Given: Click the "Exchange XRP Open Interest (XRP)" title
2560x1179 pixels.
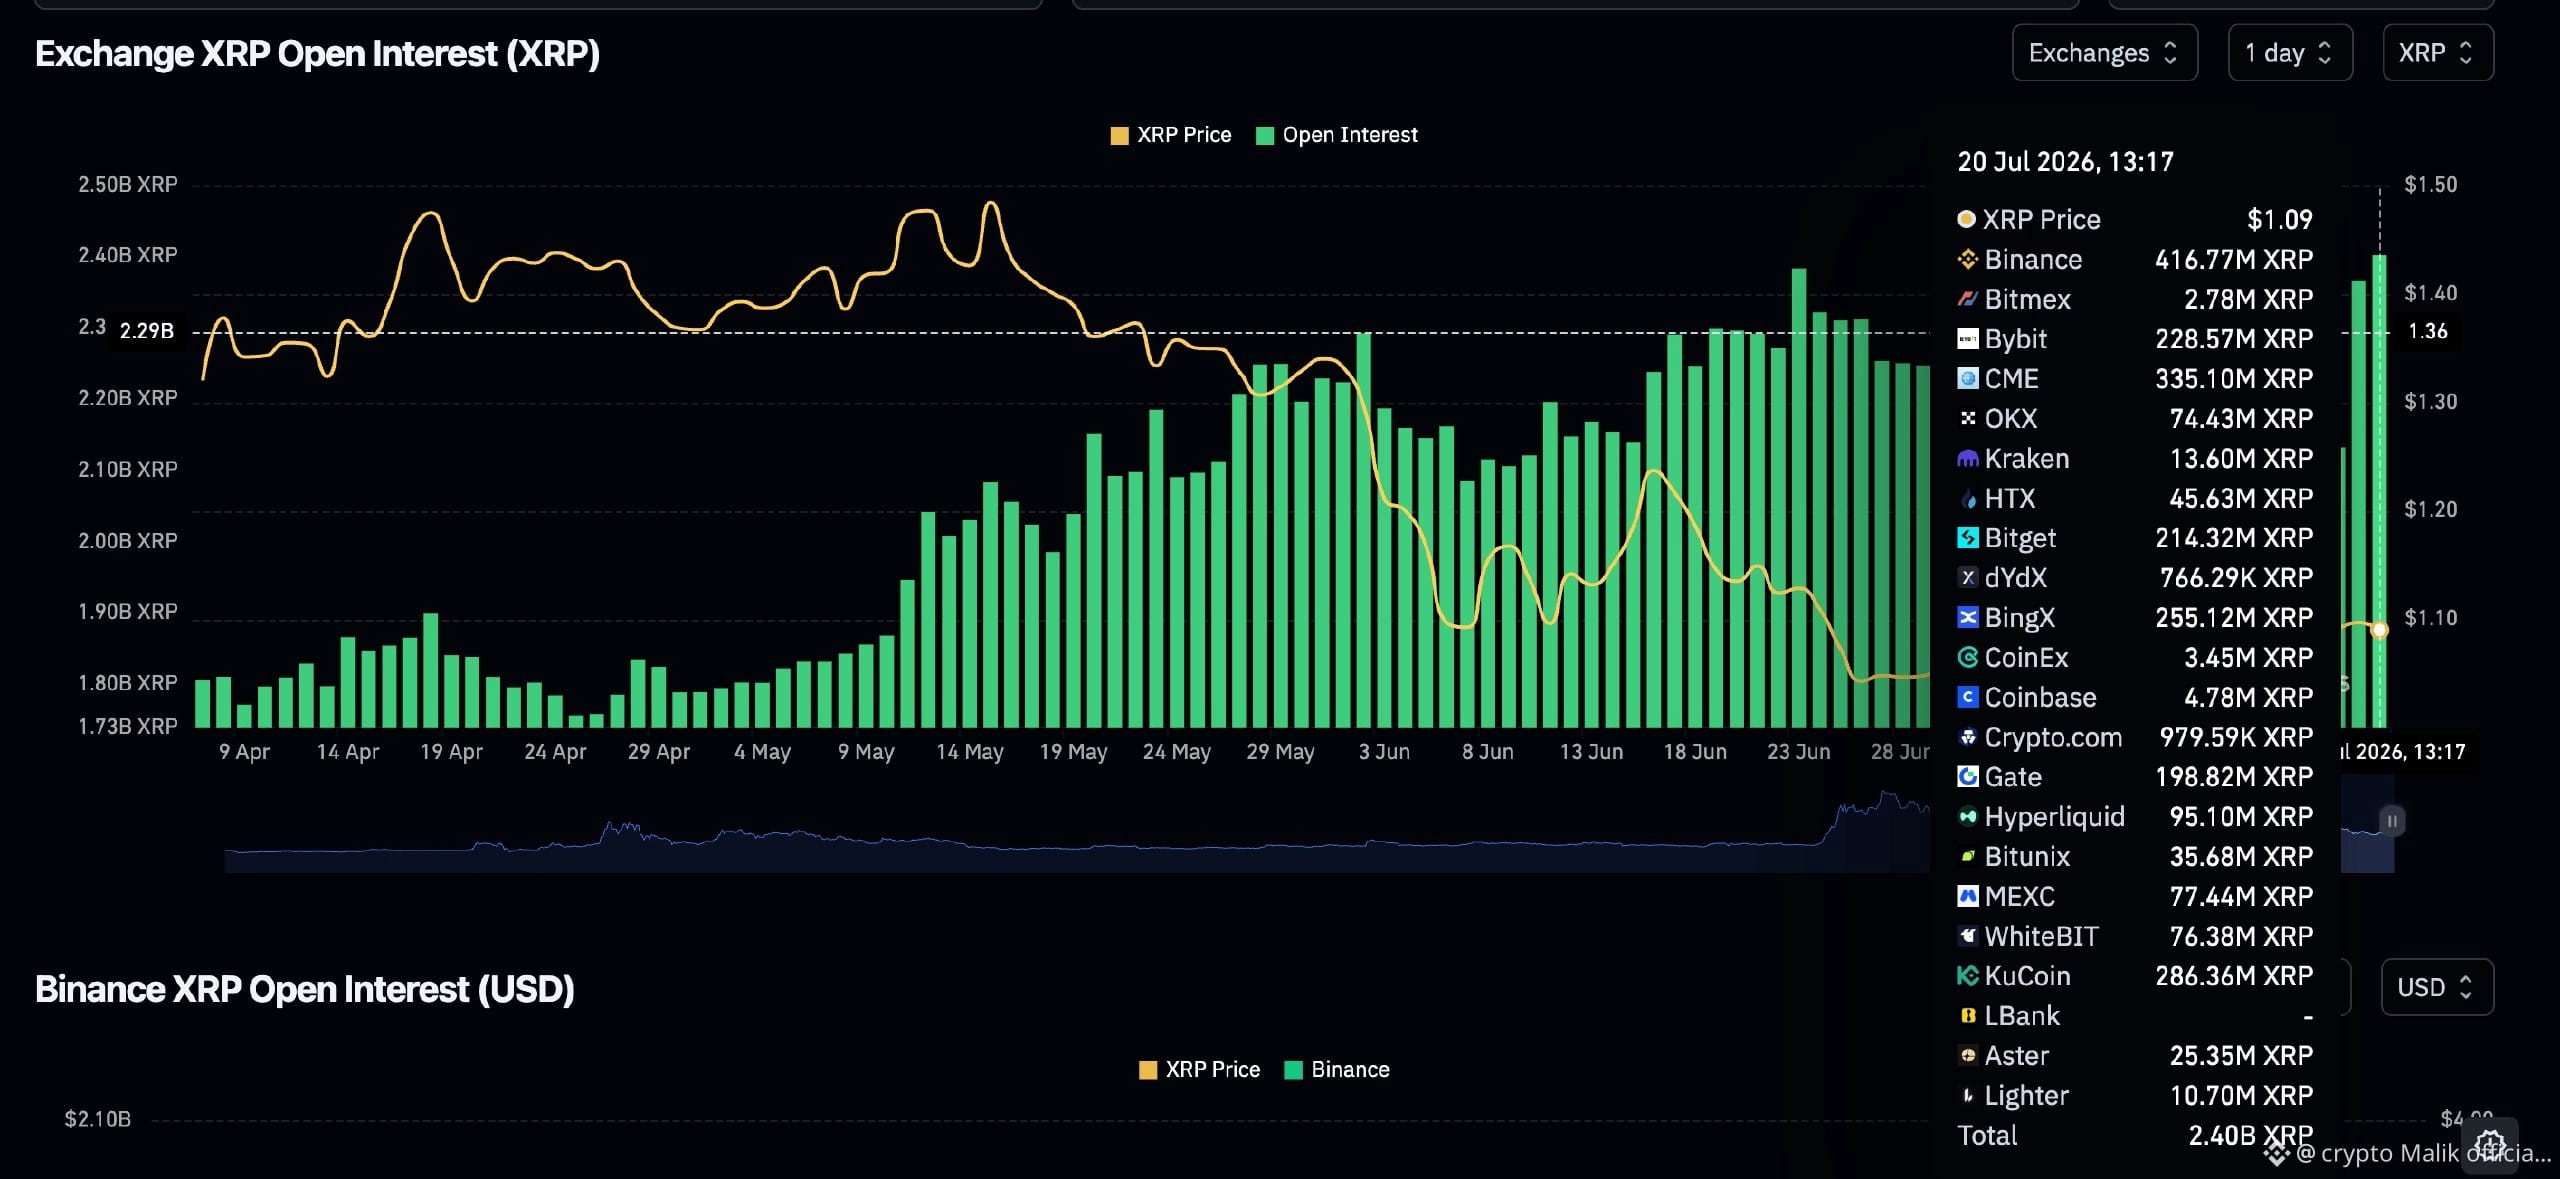Looking at the screenshot, I should 317,54.
